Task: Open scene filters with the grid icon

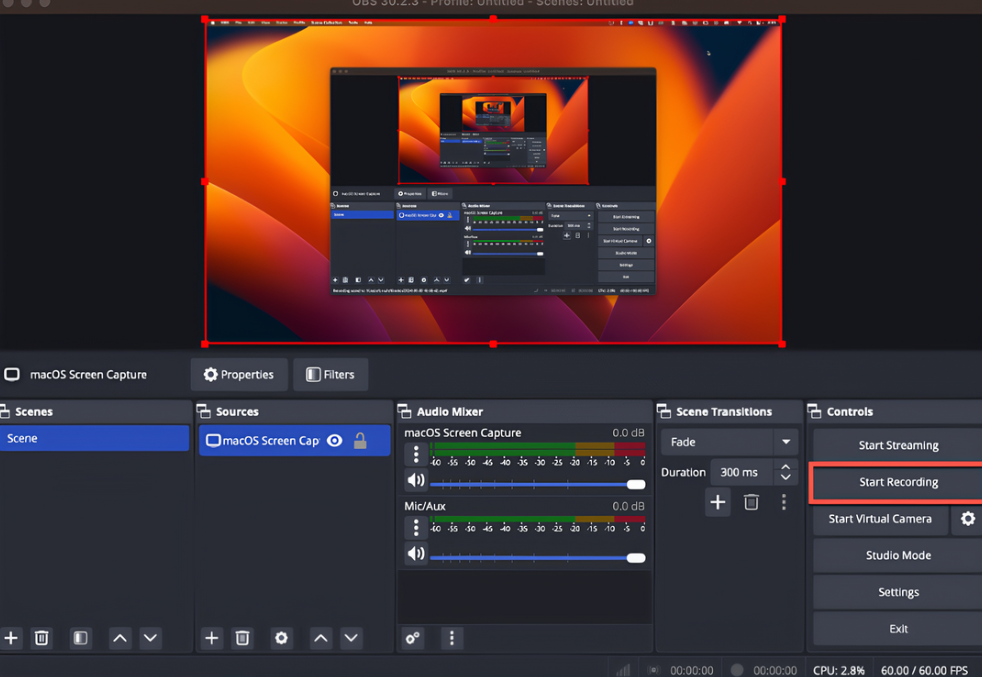Action: [x=80, y=638]
